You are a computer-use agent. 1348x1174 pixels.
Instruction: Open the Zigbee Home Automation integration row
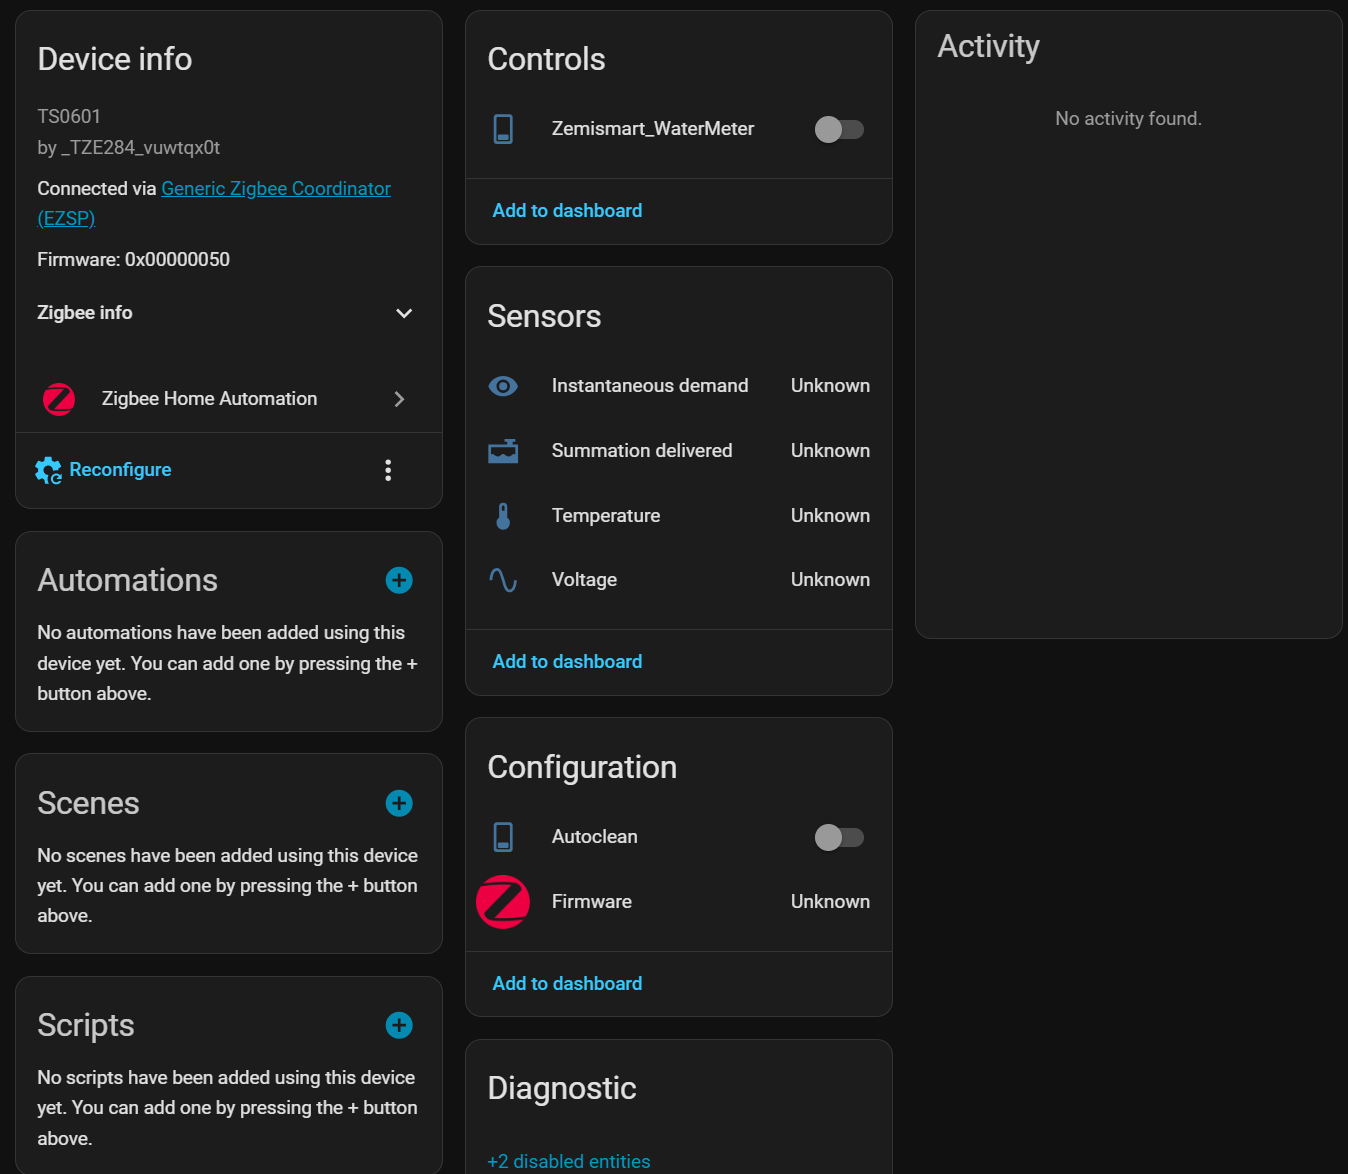click(x=228, y=399)
